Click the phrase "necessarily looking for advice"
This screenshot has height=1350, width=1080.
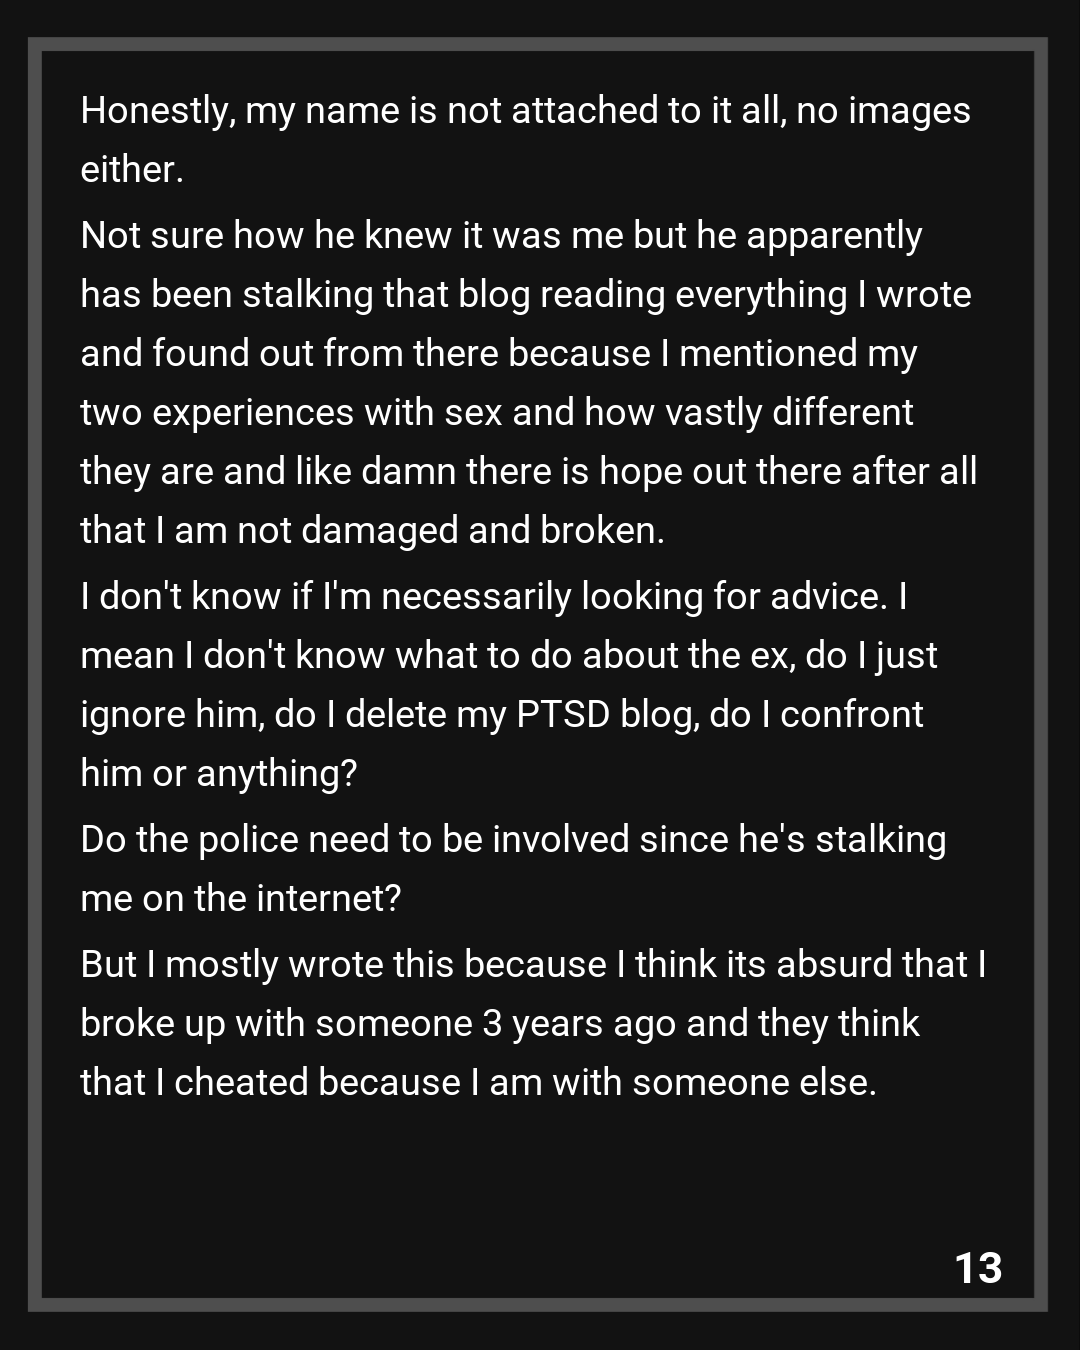tap(632, 596)
